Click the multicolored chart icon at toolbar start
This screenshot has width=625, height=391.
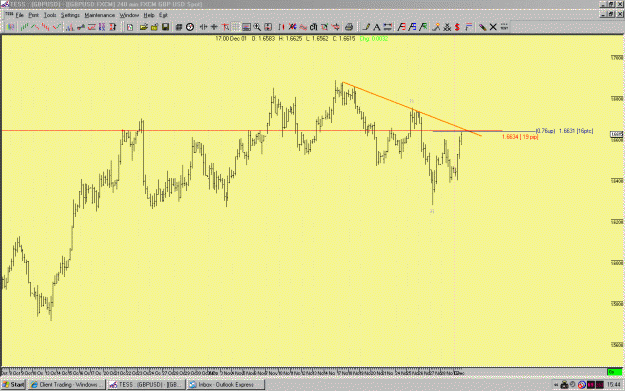[x=10, y=27]
